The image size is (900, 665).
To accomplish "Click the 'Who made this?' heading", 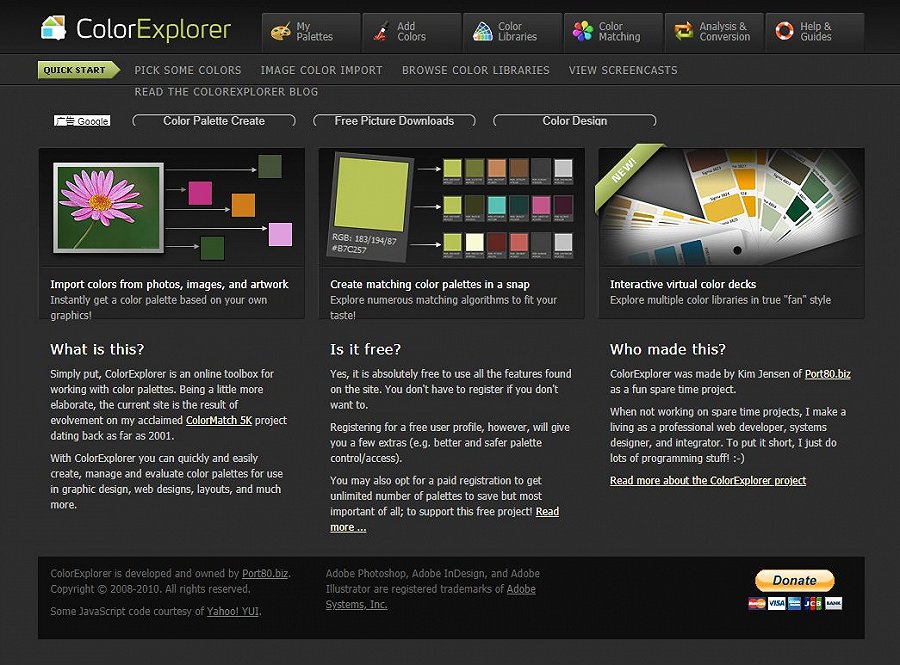I will coord(668,349).
